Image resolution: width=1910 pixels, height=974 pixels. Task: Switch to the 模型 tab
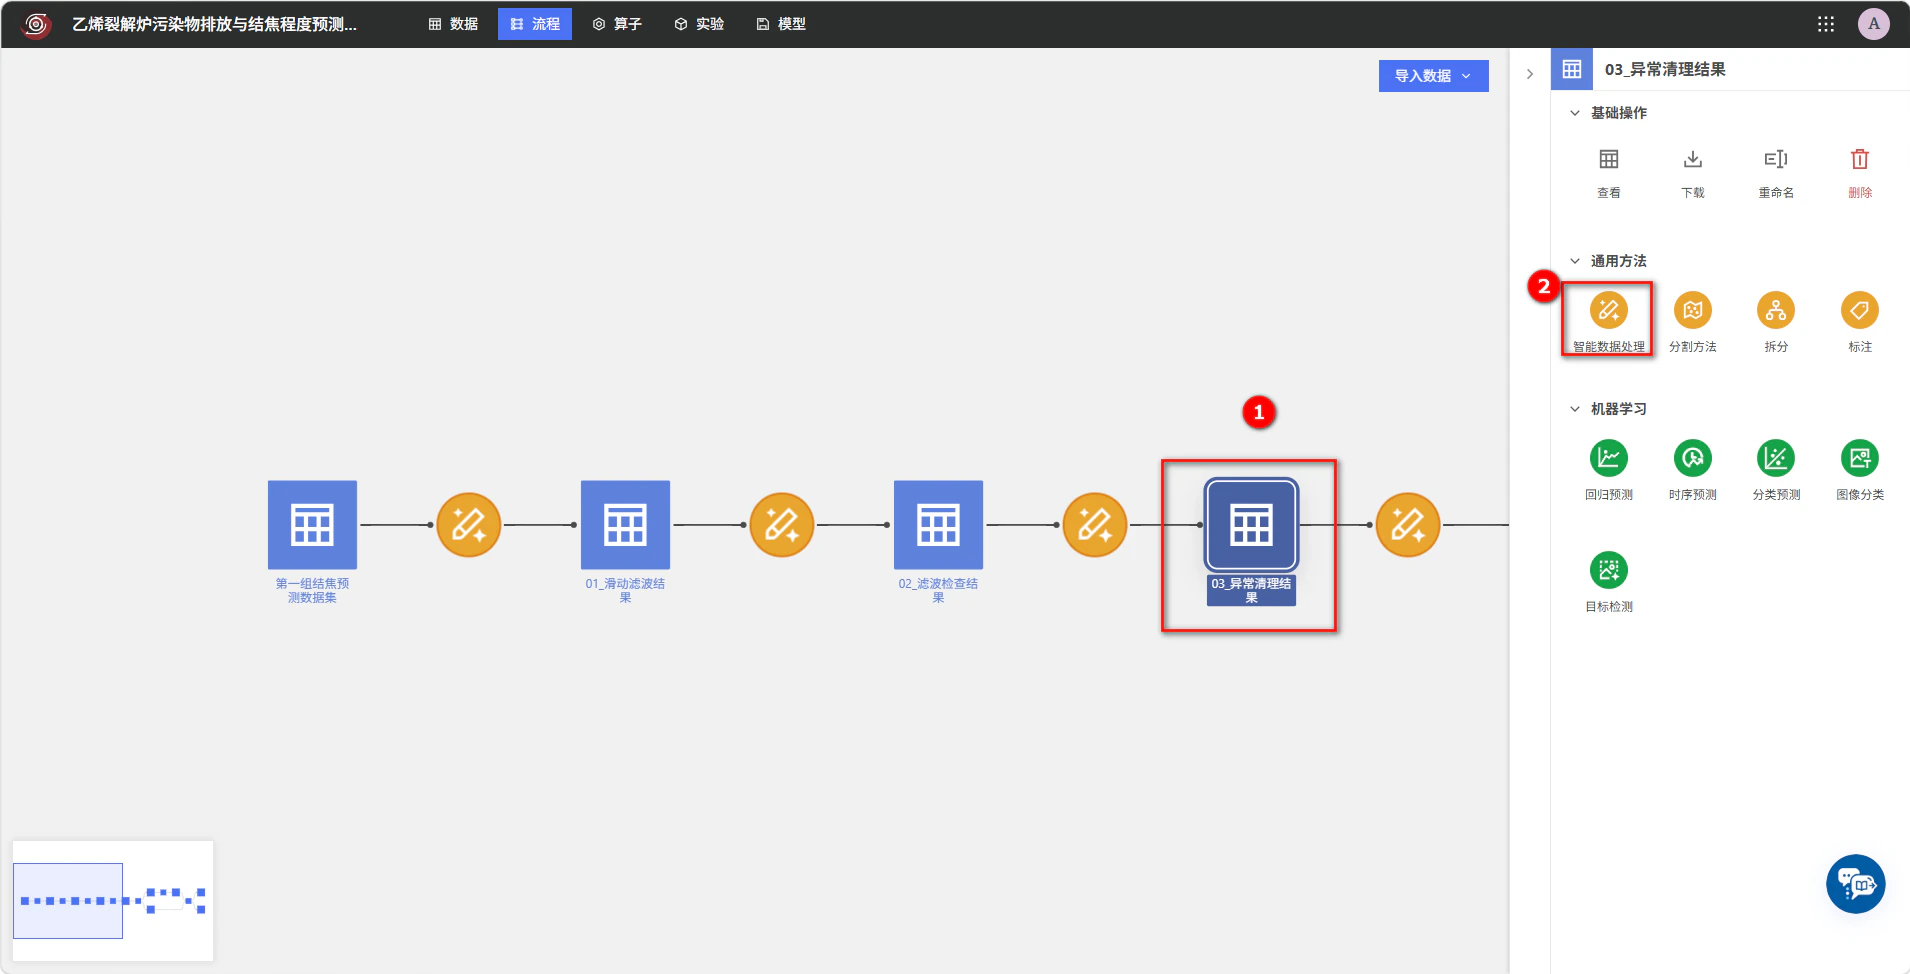click(x=781, y=24)
